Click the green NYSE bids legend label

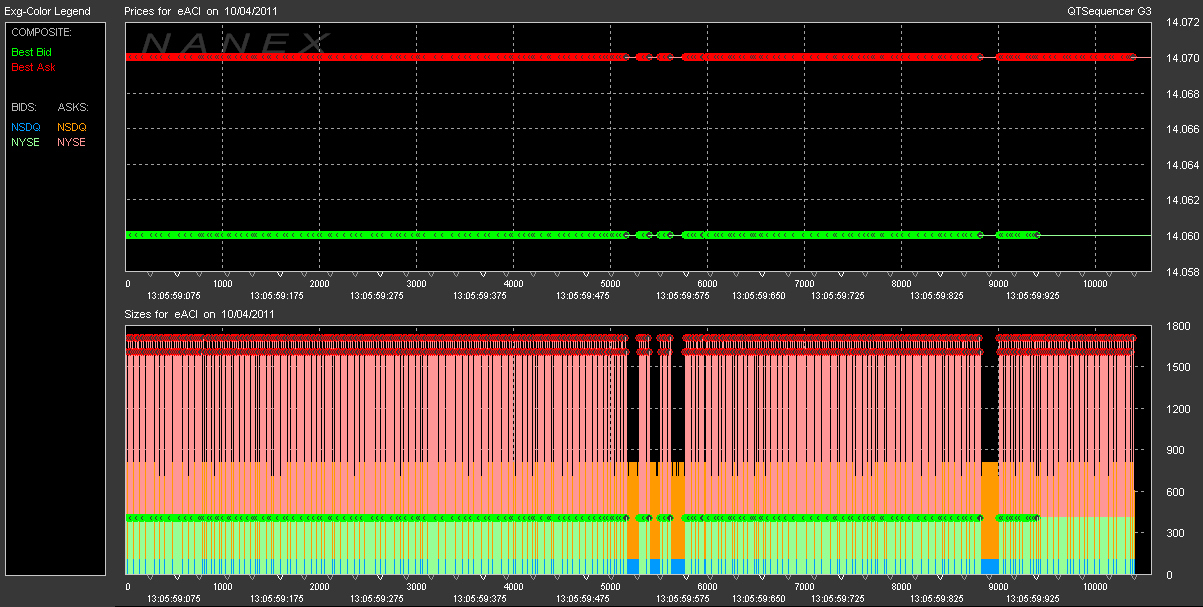25,142
